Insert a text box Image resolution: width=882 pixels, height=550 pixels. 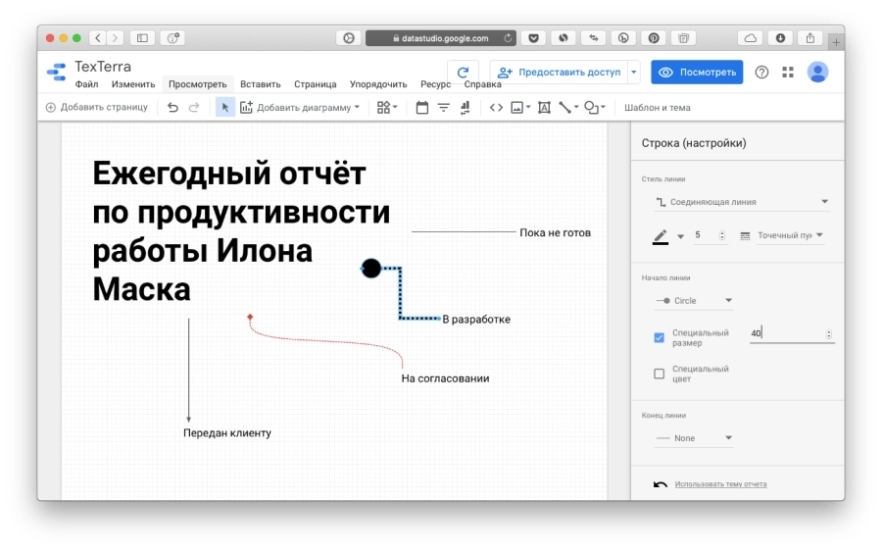pyautogui.click(x=544, y=107)
